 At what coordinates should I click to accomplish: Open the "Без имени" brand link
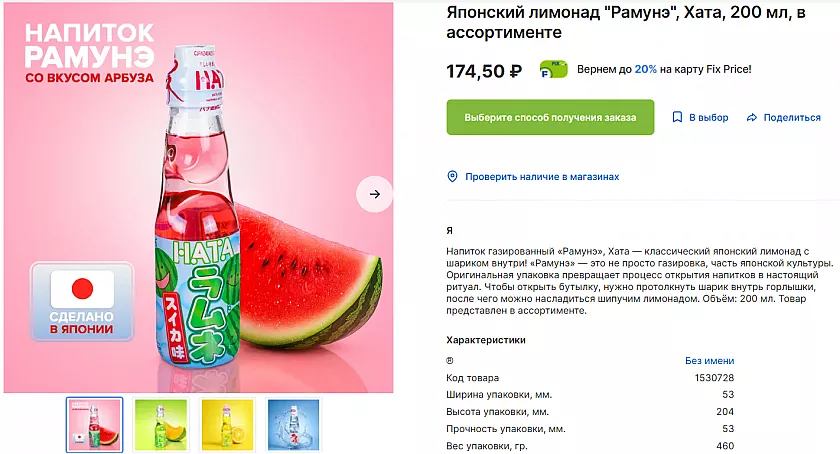pyautogui.click(x=709, y=361)
